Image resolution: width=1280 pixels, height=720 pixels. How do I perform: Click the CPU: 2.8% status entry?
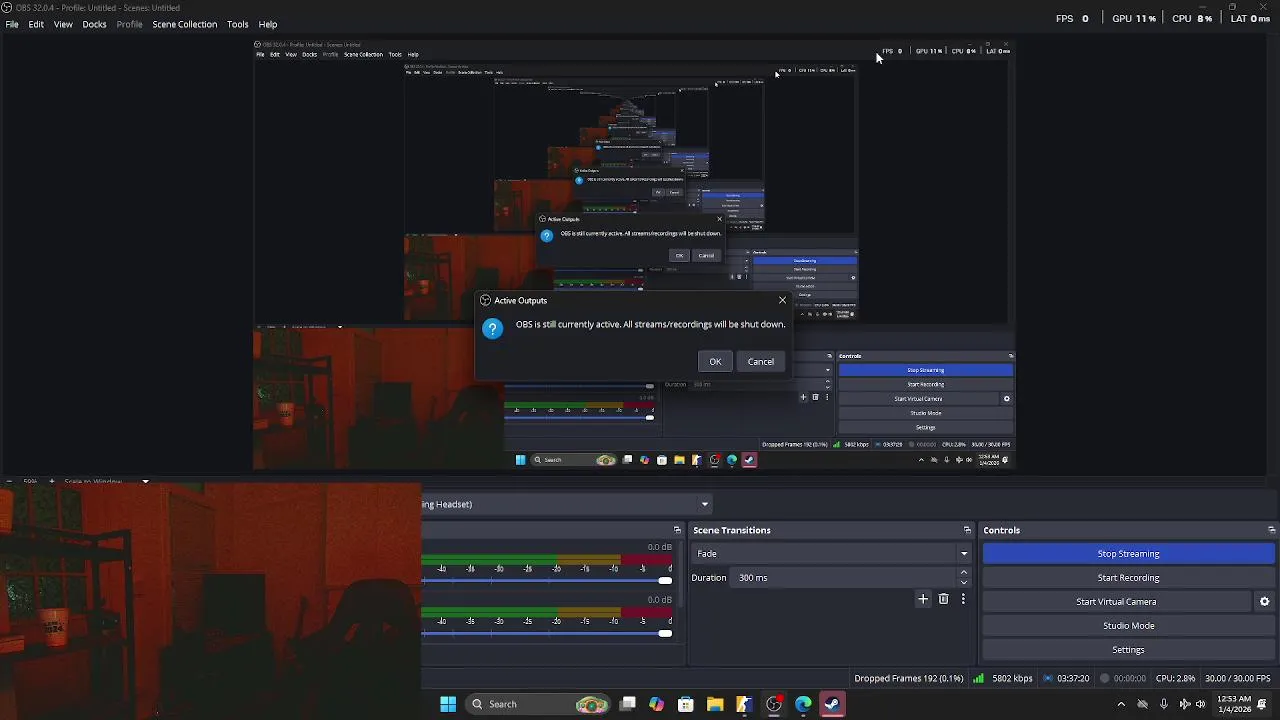1175,678
